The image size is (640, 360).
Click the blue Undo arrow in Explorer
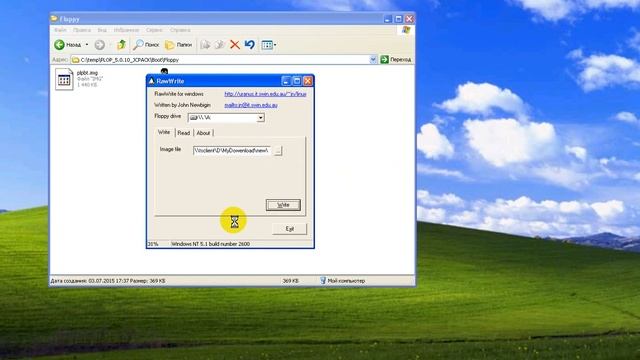(249, 44)
